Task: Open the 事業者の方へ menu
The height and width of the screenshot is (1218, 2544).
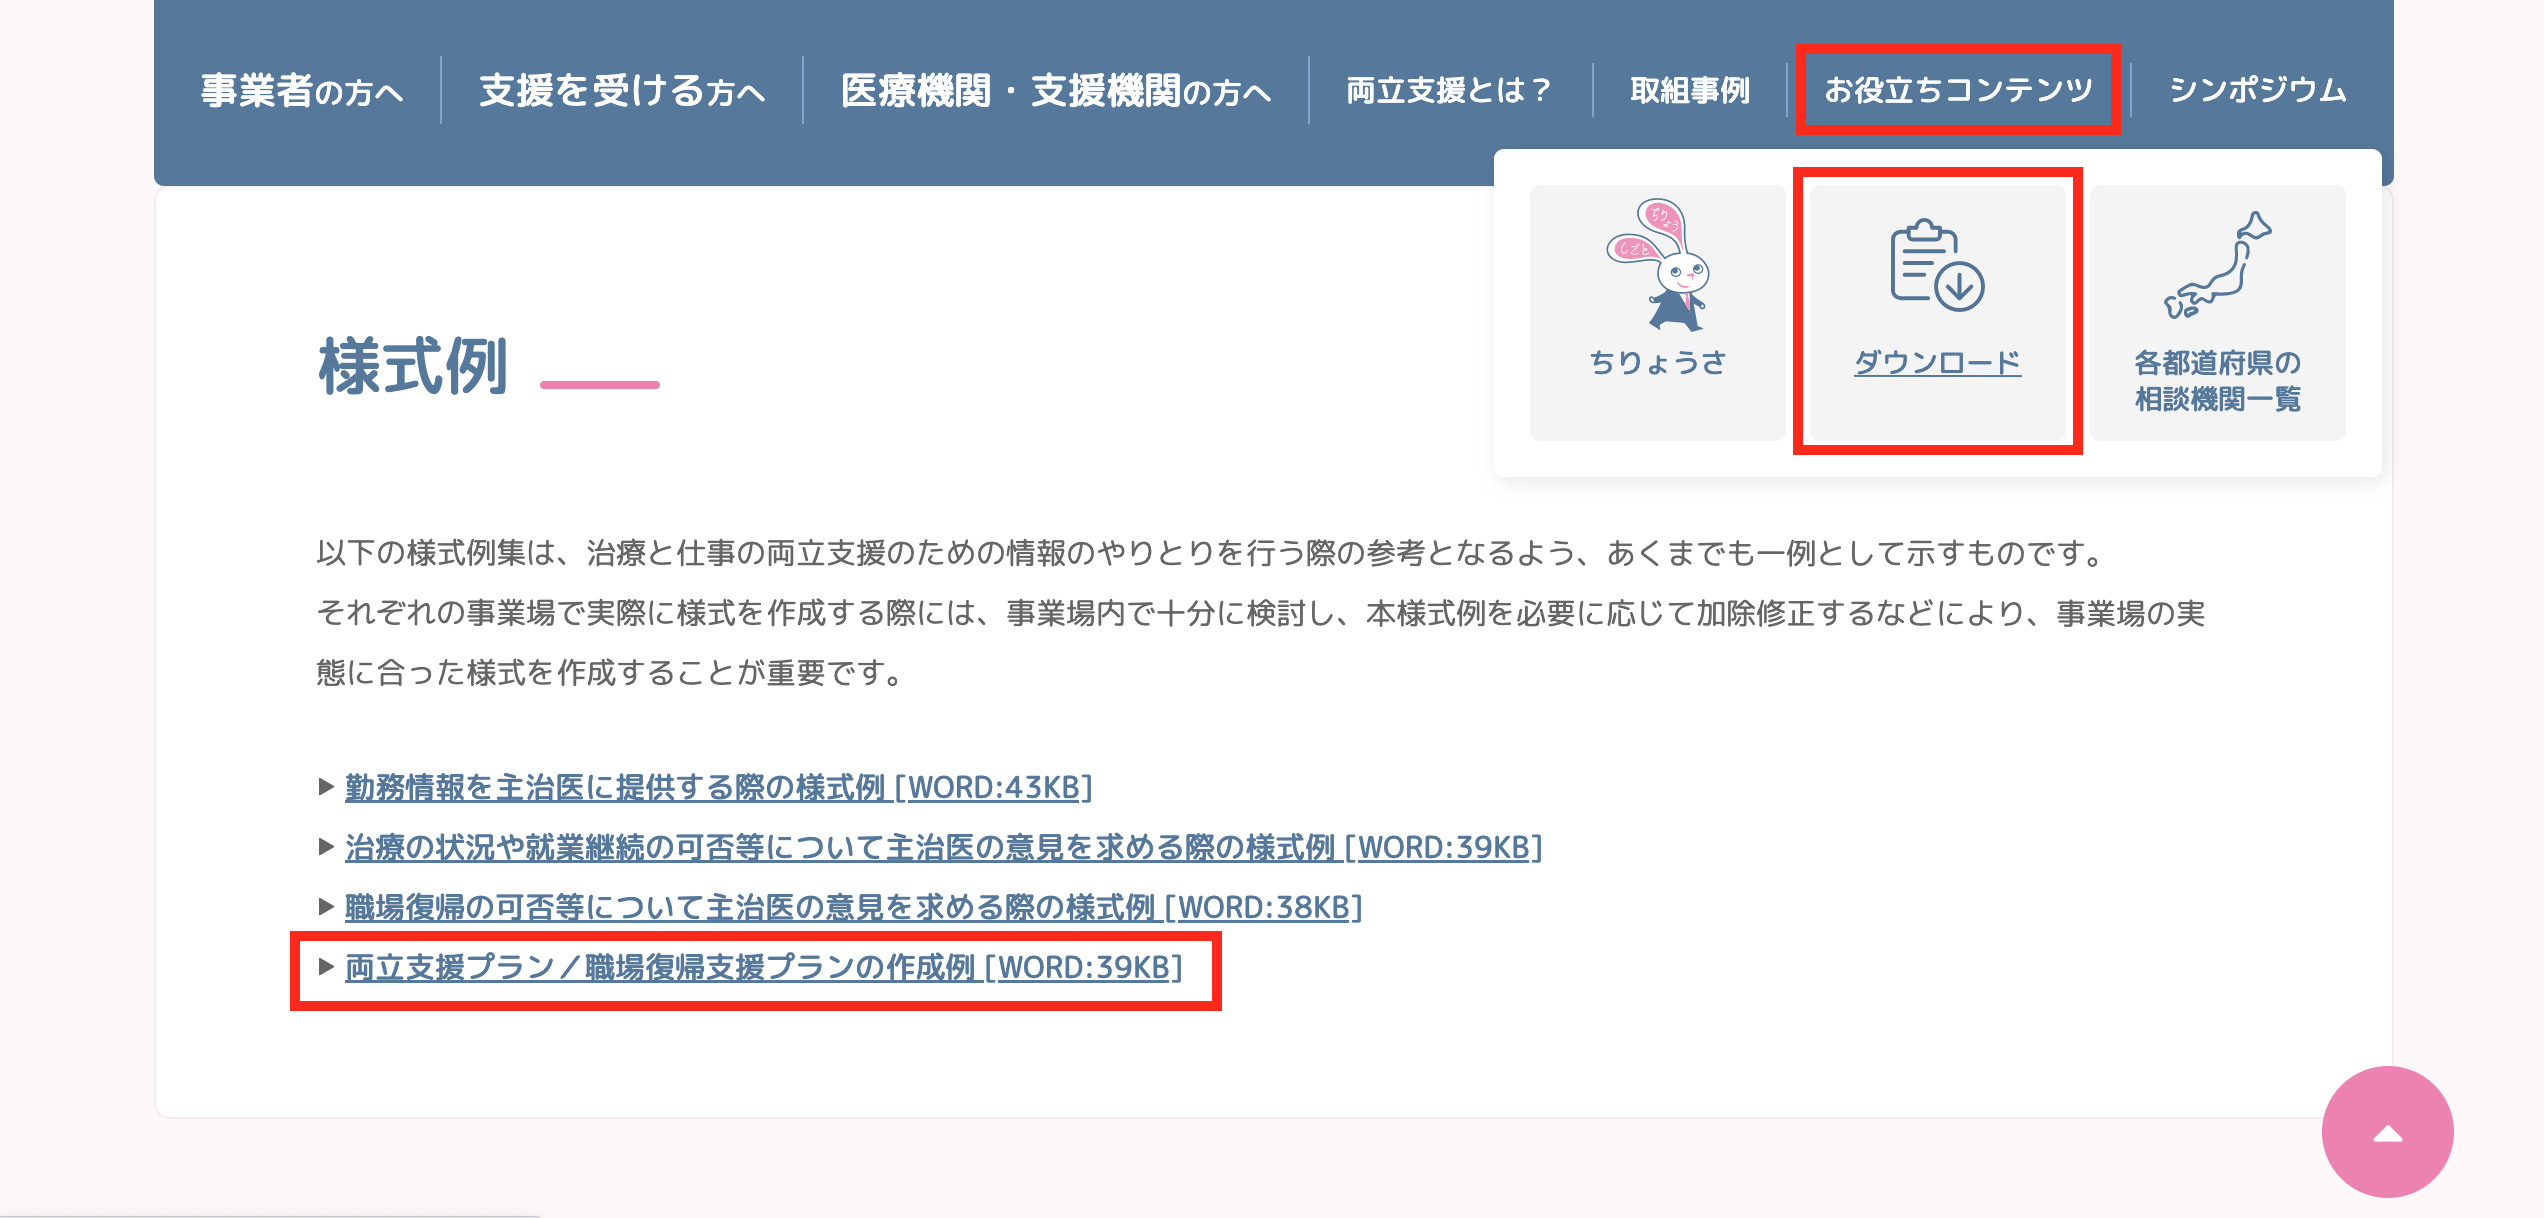Action: 302,90
